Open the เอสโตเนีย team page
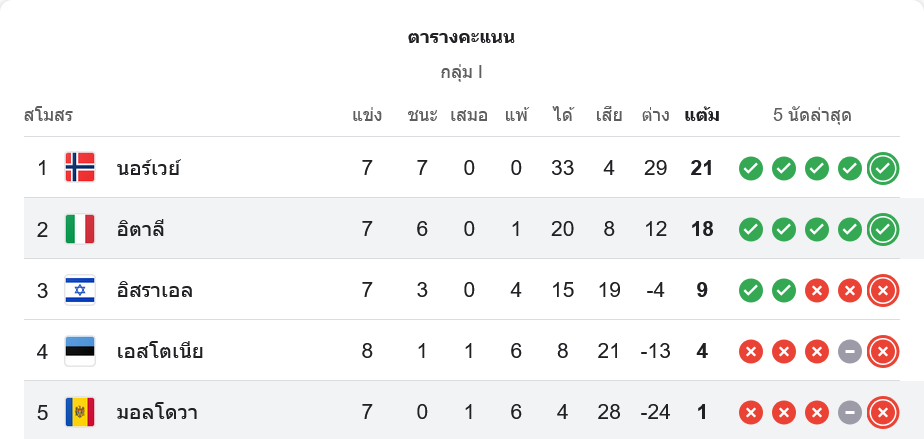Screen dimensions: 924x439 160,351
